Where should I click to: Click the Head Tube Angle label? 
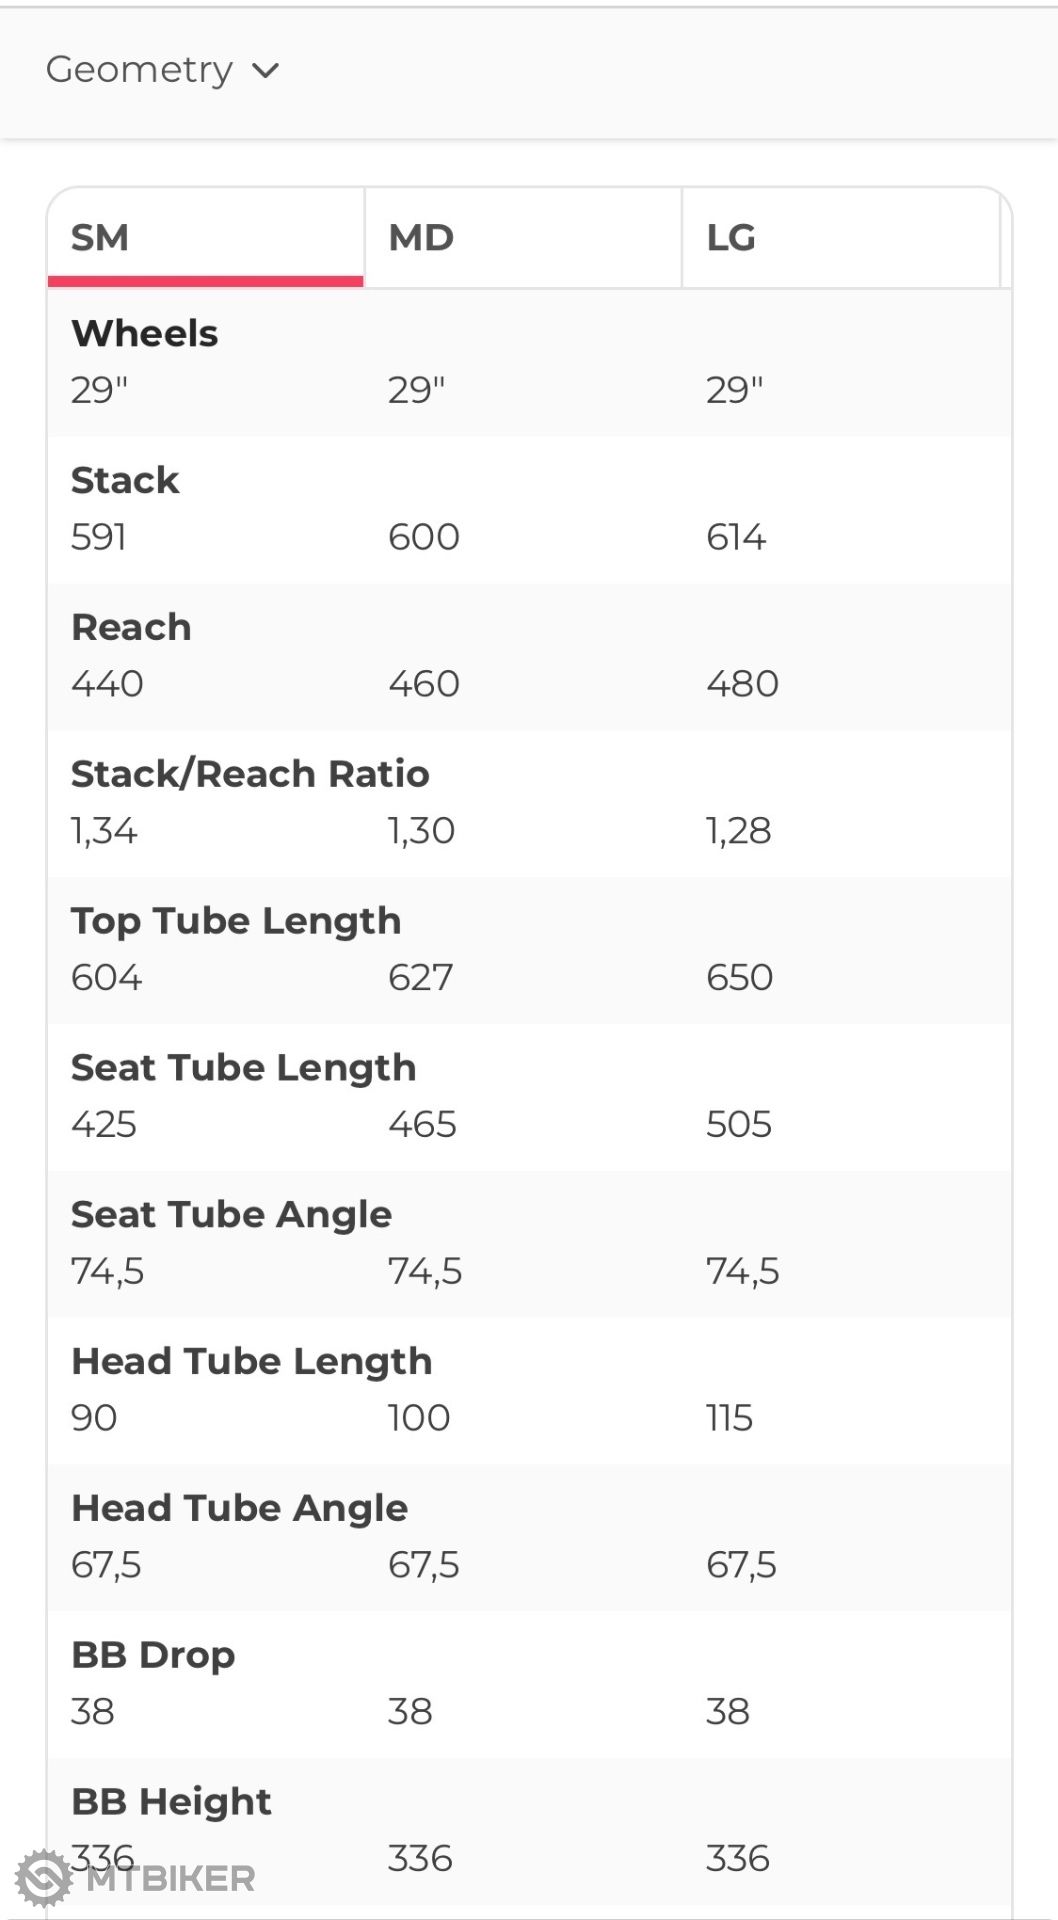[x=239, y=1508]
